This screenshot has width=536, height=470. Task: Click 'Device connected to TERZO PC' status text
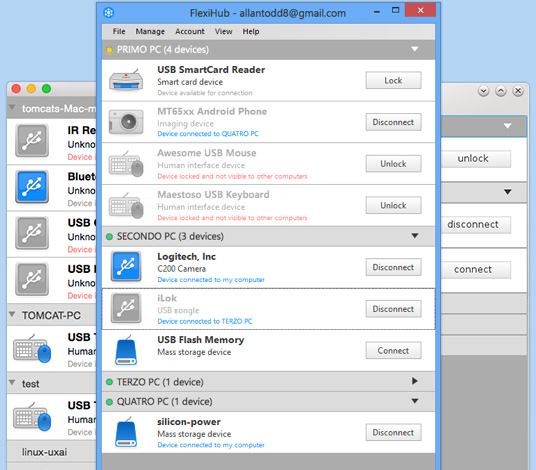pos(205,321)
